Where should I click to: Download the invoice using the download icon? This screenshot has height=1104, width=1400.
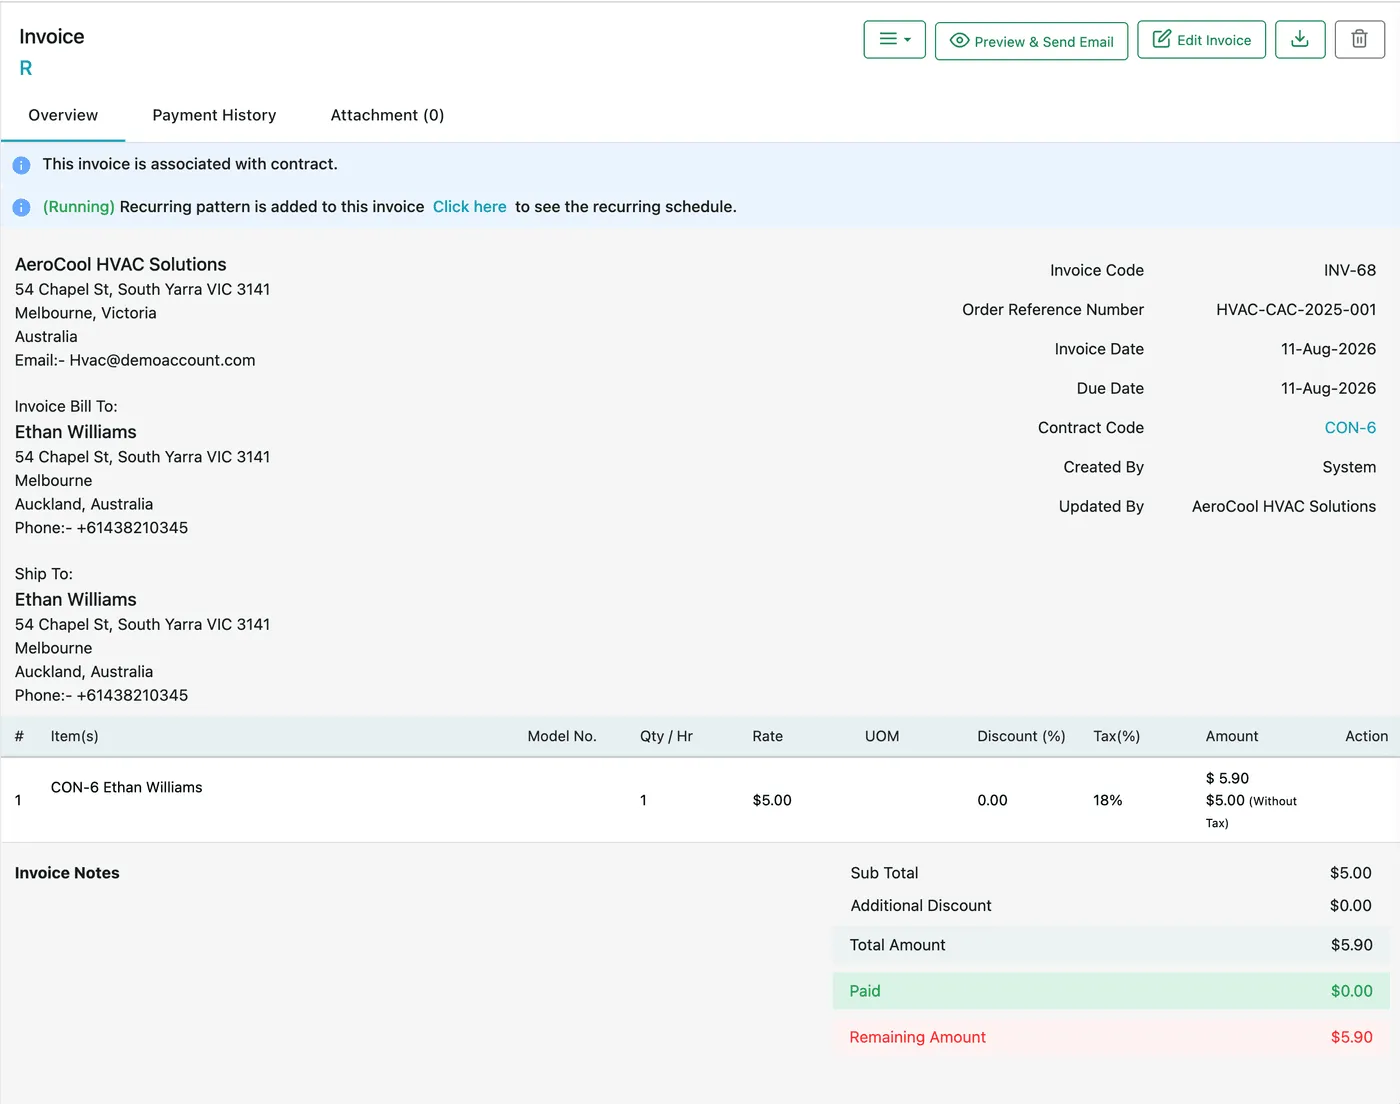click(1300, 40)
